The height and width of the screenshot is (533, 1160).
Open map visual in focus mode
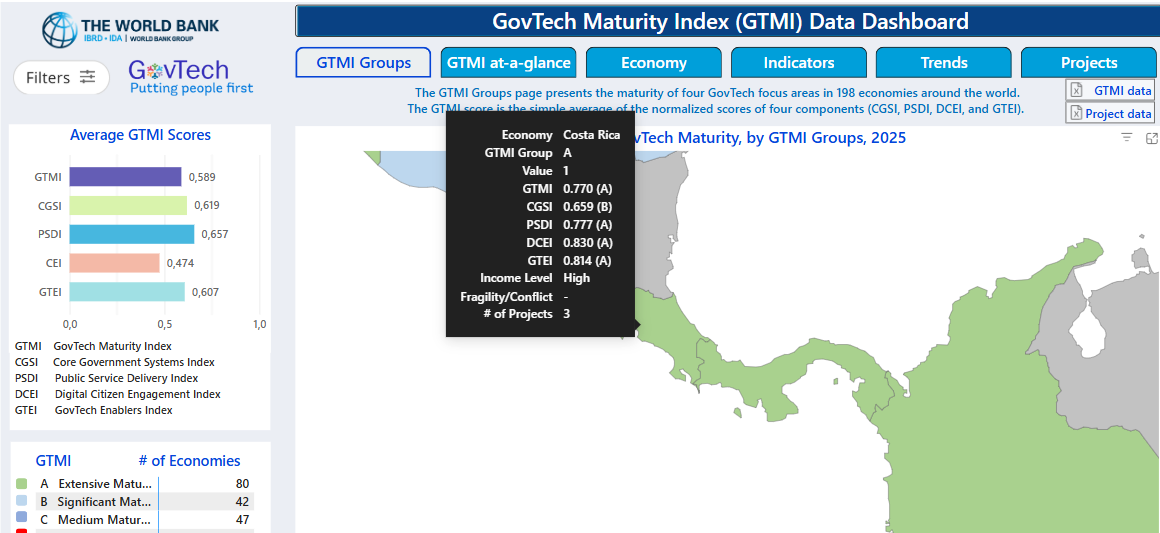[x=1151, y=138]
